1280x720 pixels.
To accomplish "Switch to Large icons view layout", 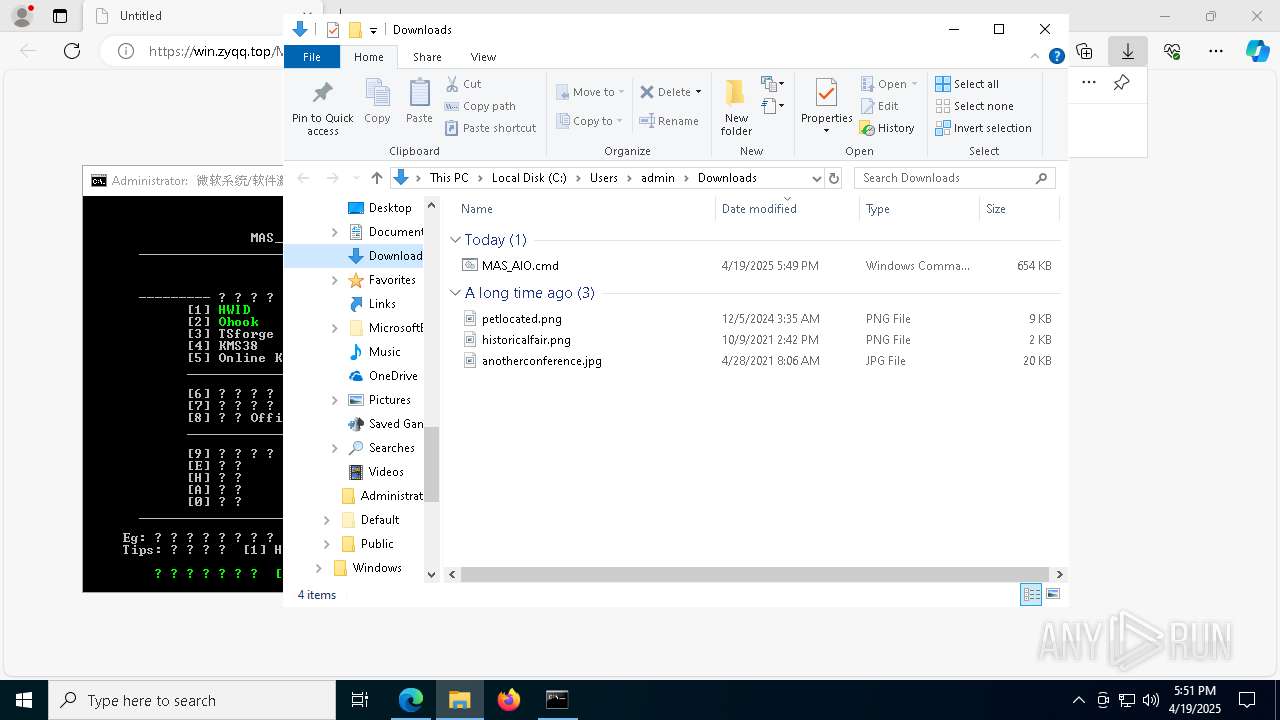I will 1052,594.
